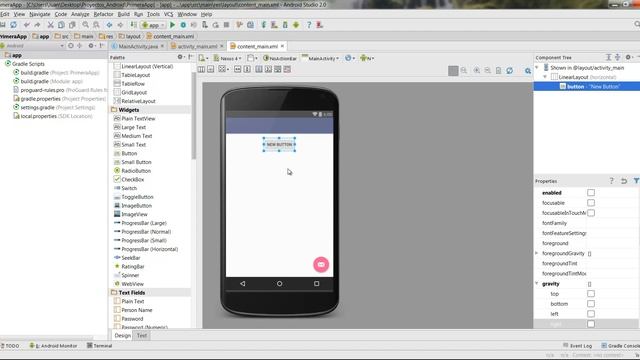Click the Copy icon in toolbar
The width and height of the screenshot is (640, 360).
pos(61,25)
